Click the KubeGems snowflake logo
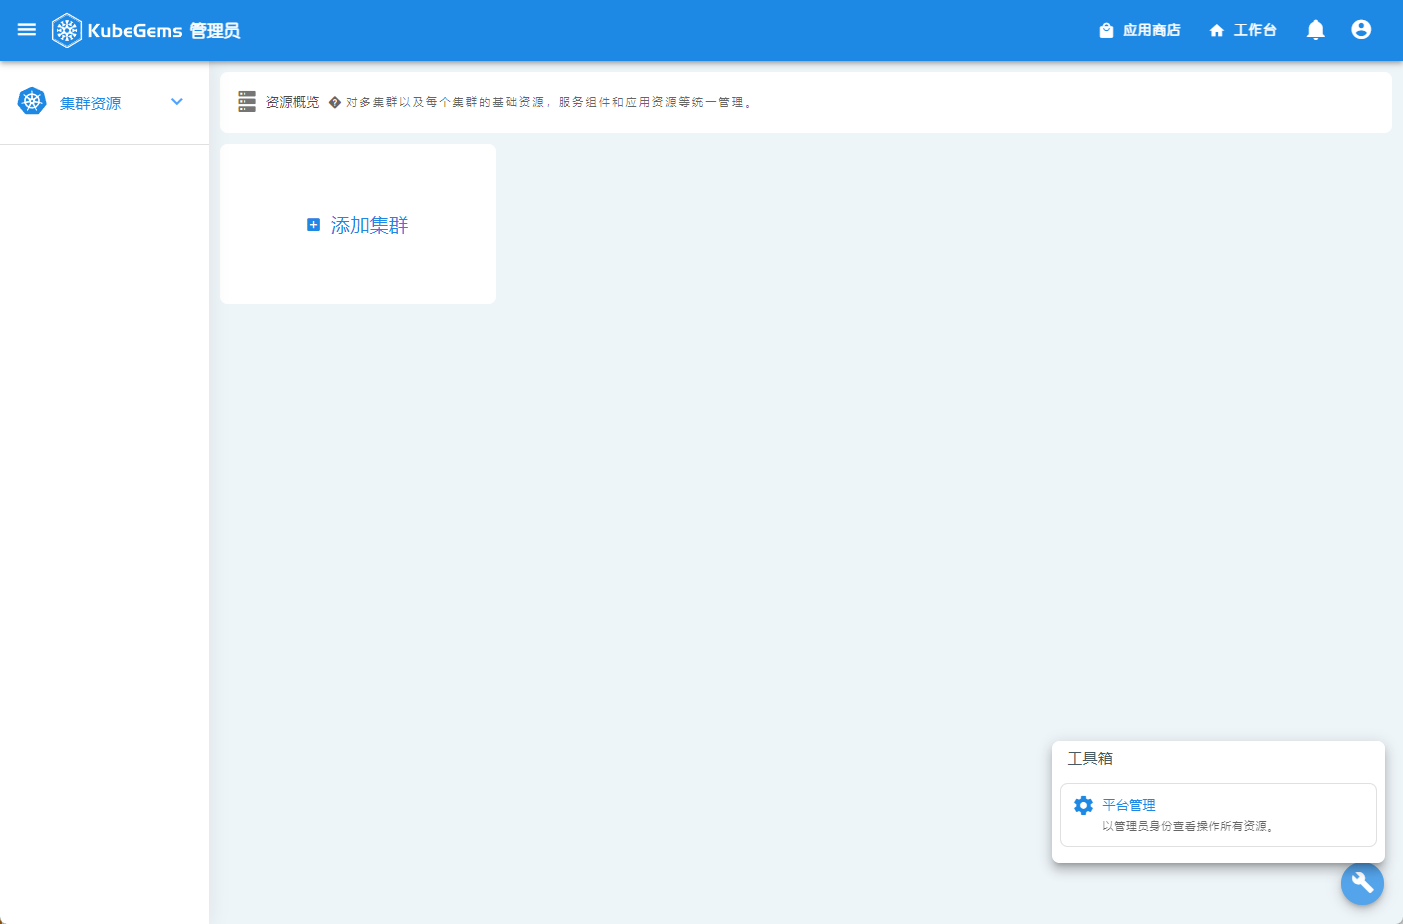Screen dimensions: 1403x924 [x=67, y=31]
